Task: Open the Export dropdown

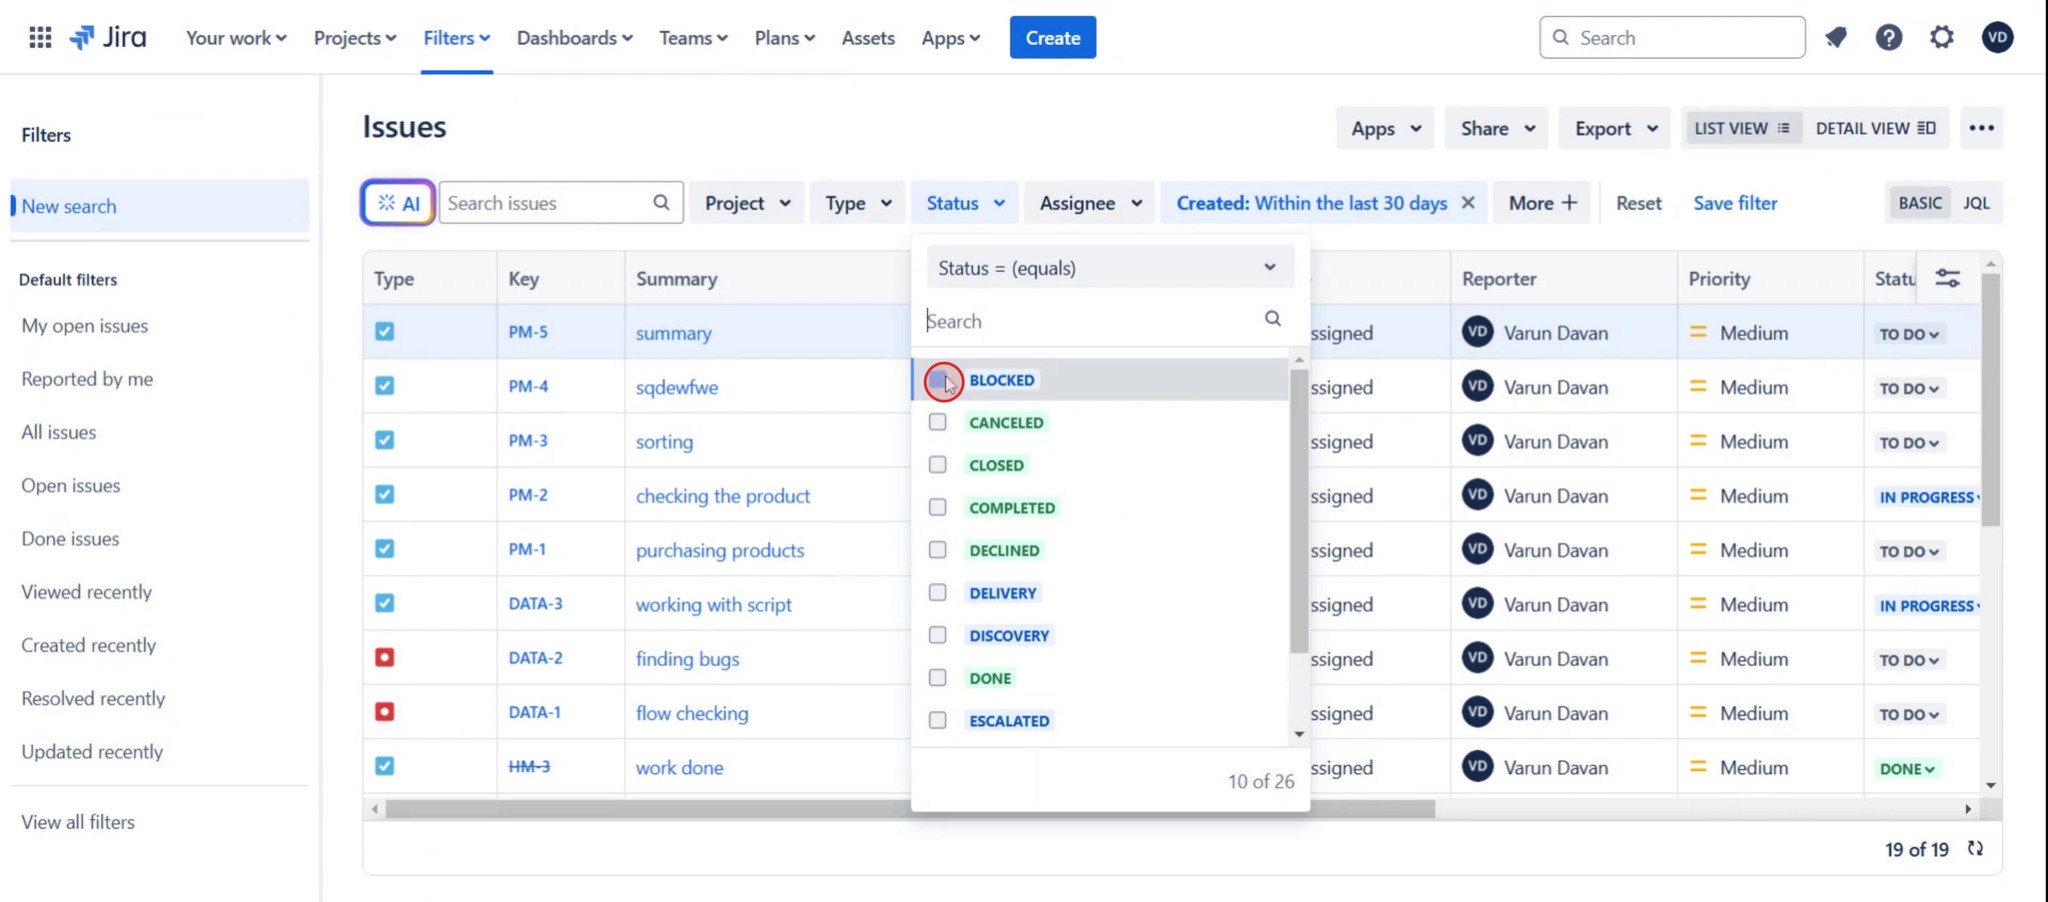Action: point(1613,128)
